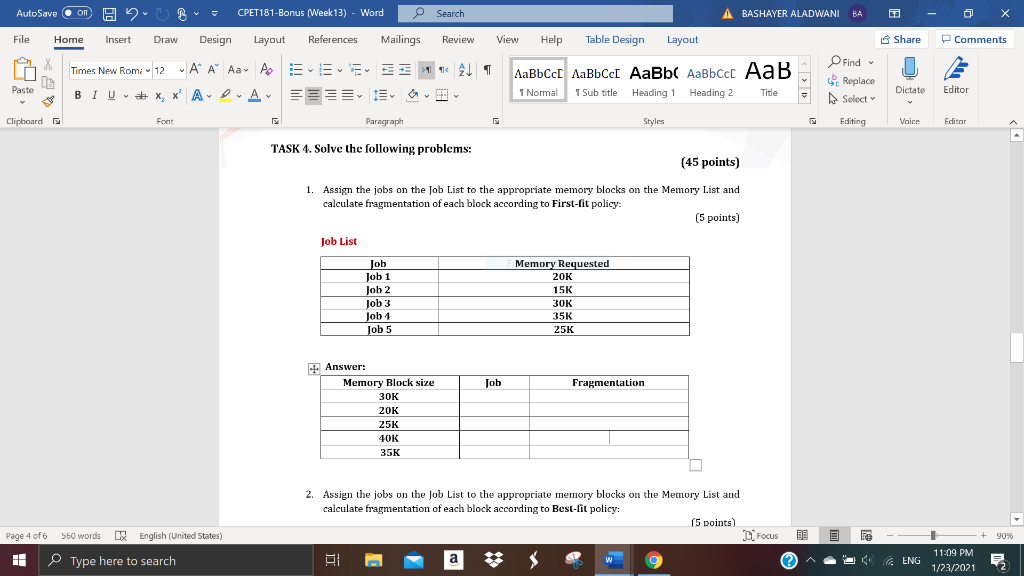1024x576 pixels.
Task: Click the Text Highlight Color icon
Action: pyautogui.click(x=225, y=97)
